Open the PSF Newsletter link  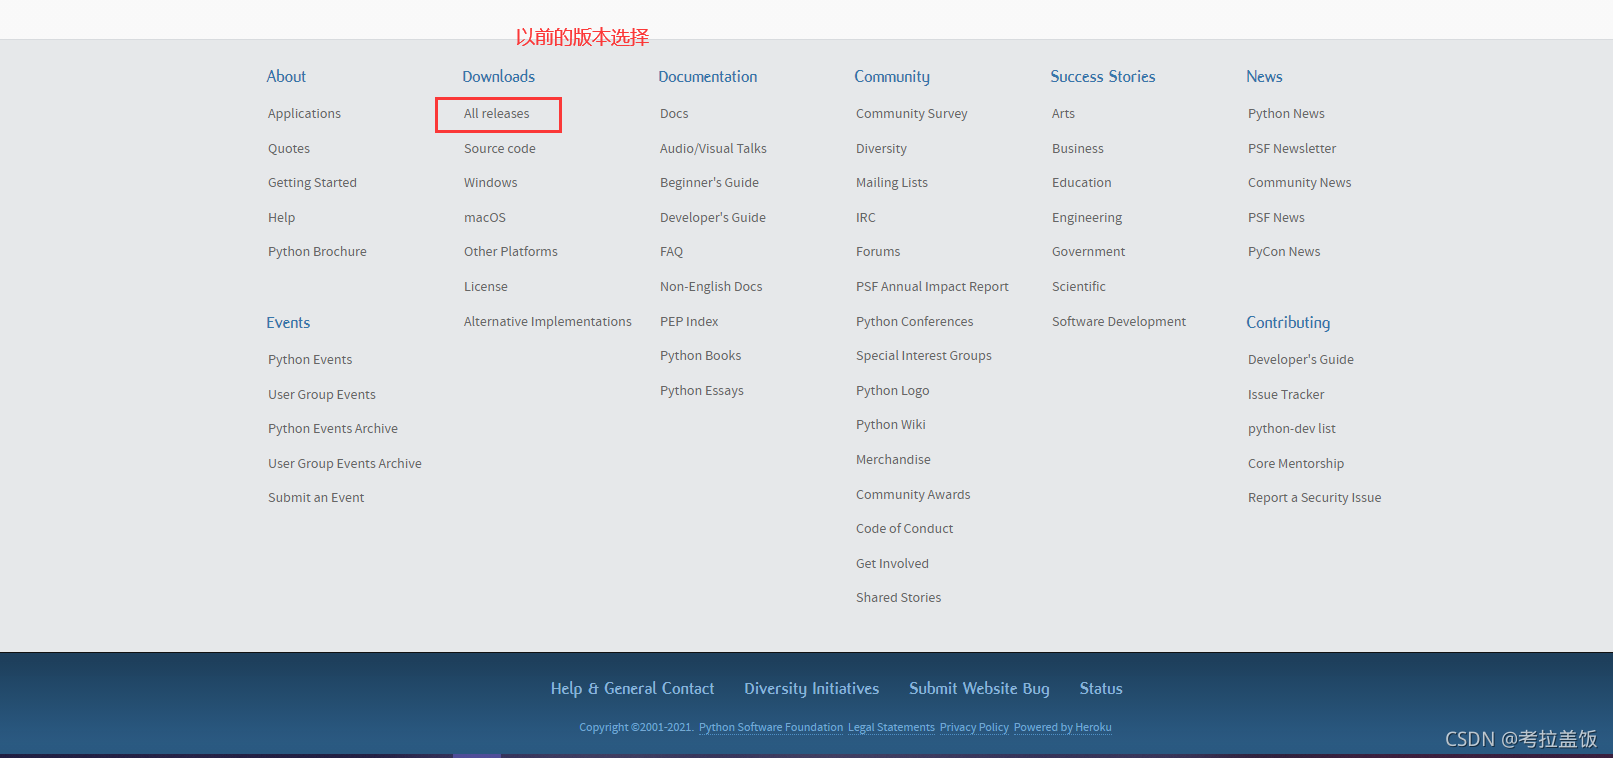pos(1292,149)
